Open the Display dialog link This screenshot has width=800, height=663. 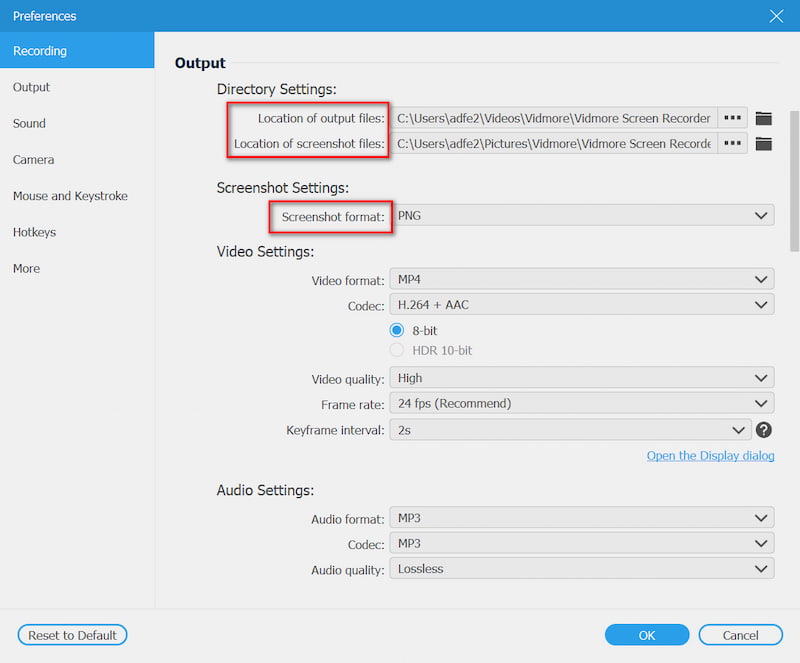(x=710, y=456)
